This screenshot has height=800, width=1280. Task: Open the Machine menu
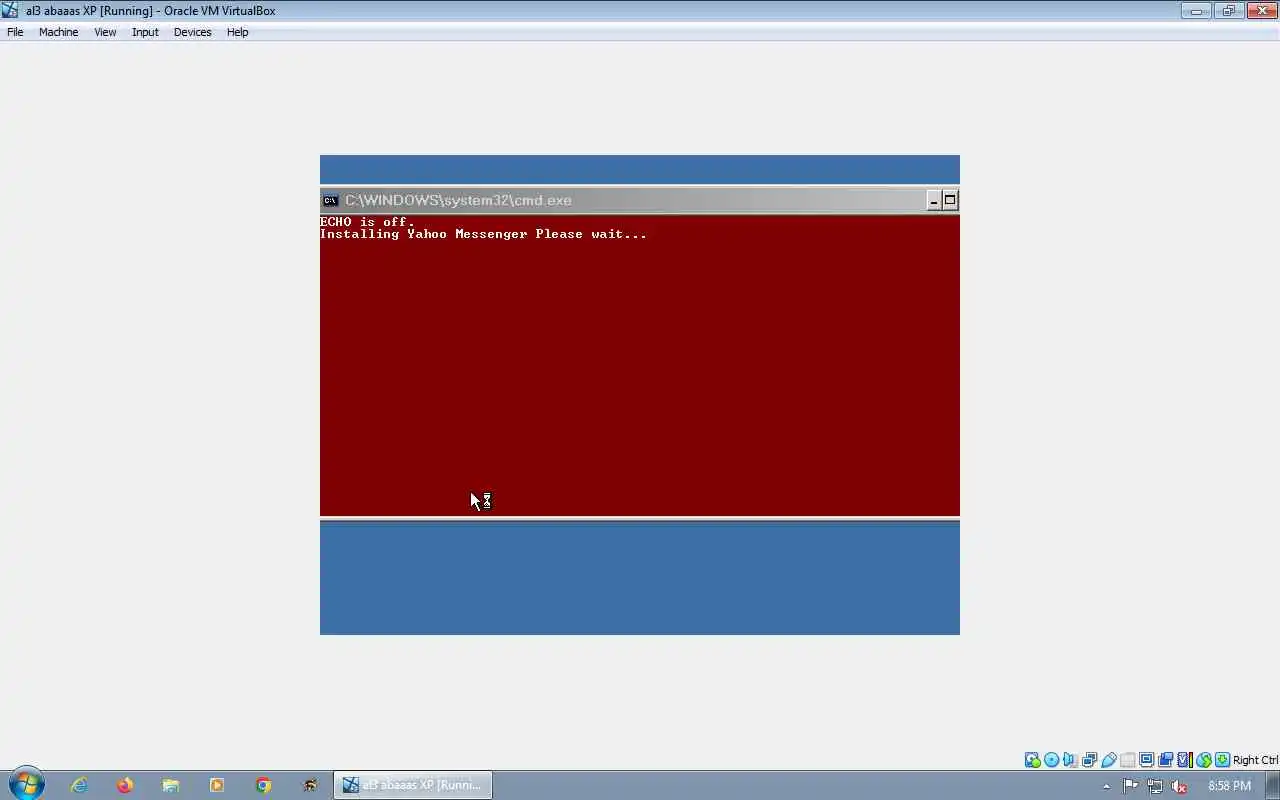click(58, 32)
